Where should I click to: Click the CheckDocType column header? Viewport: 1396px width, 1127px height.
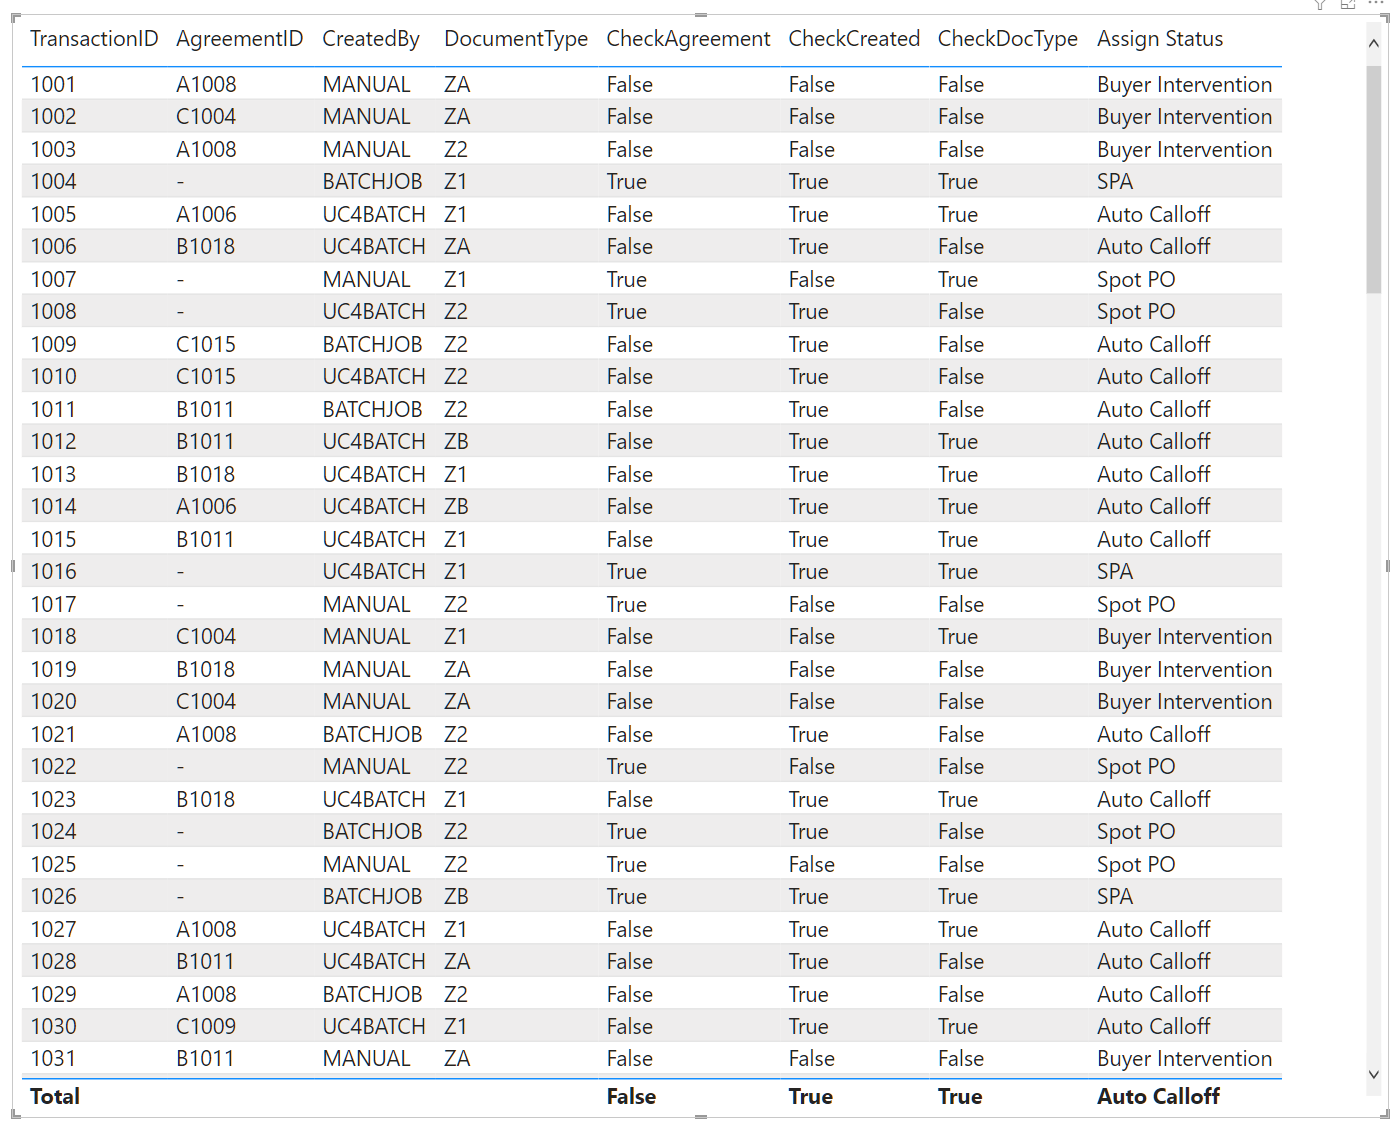[x=1007, y=39]
